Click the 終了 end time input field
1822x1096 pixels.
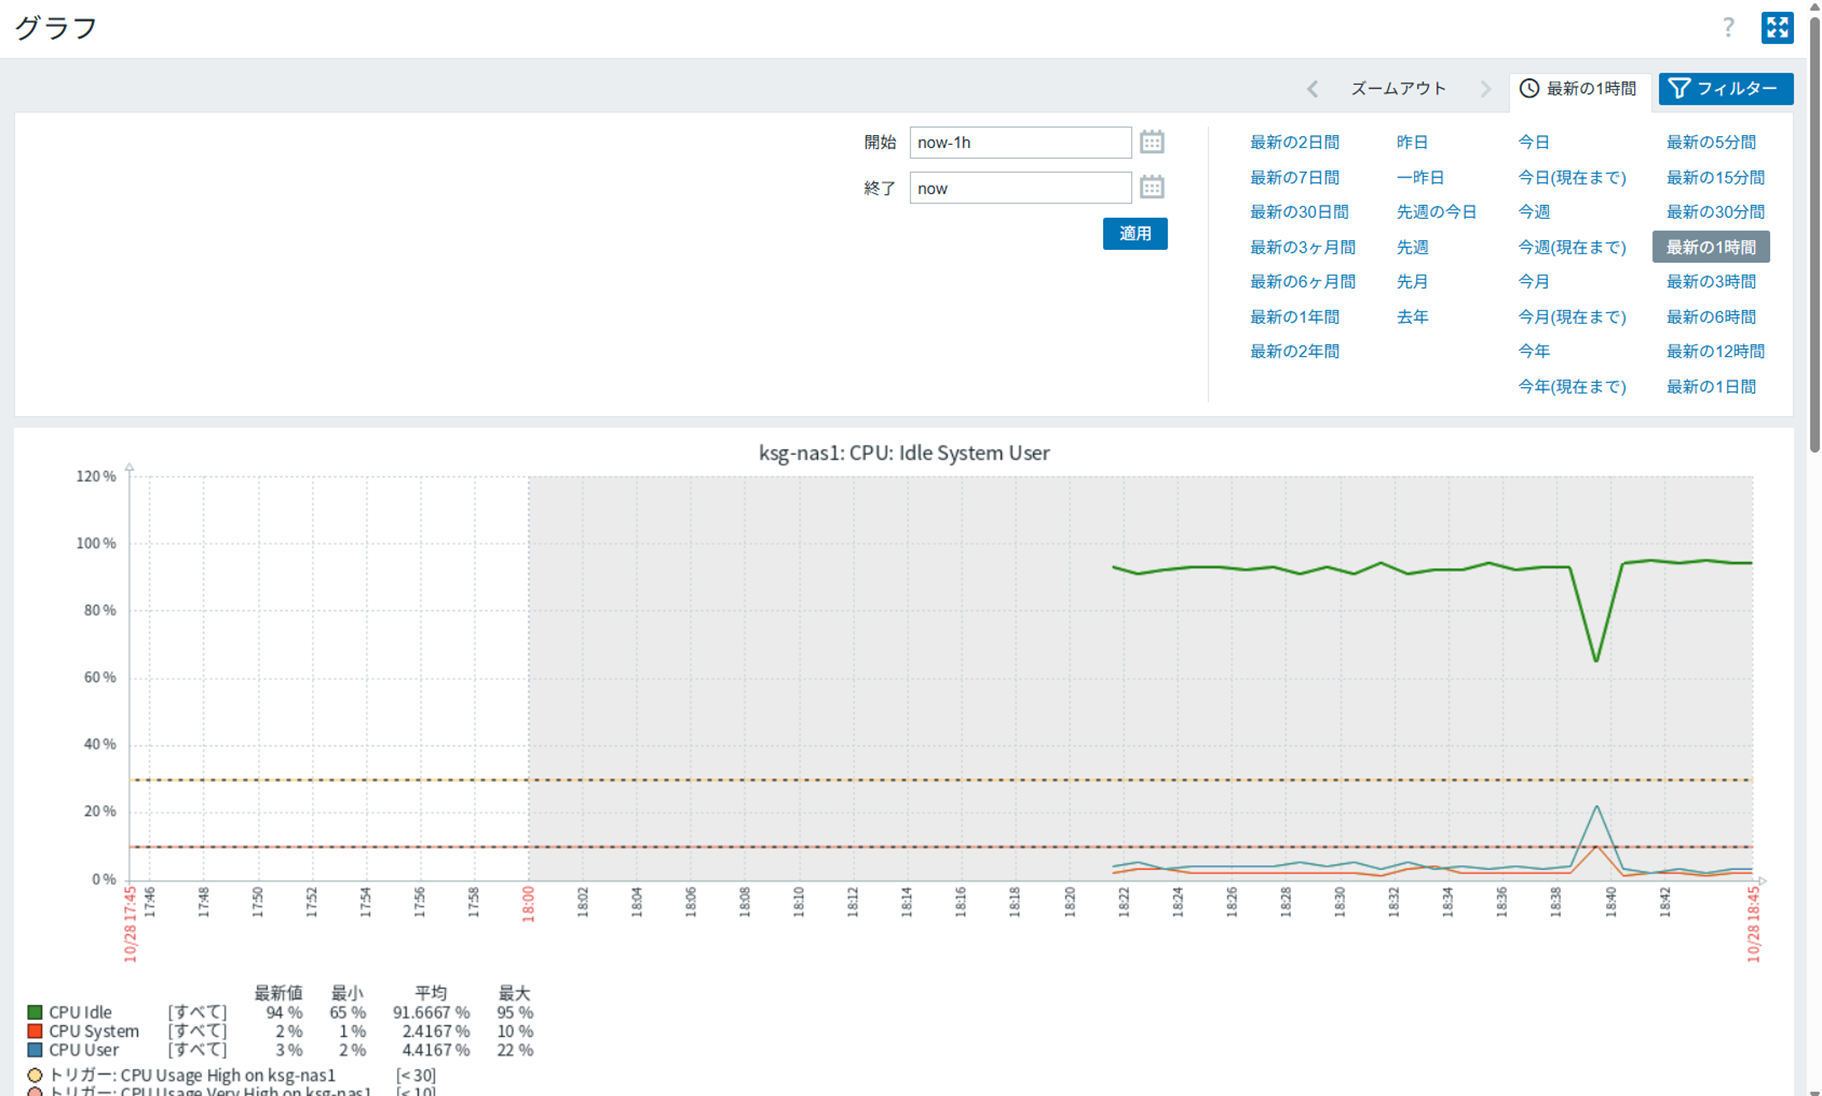[1019, 188]
